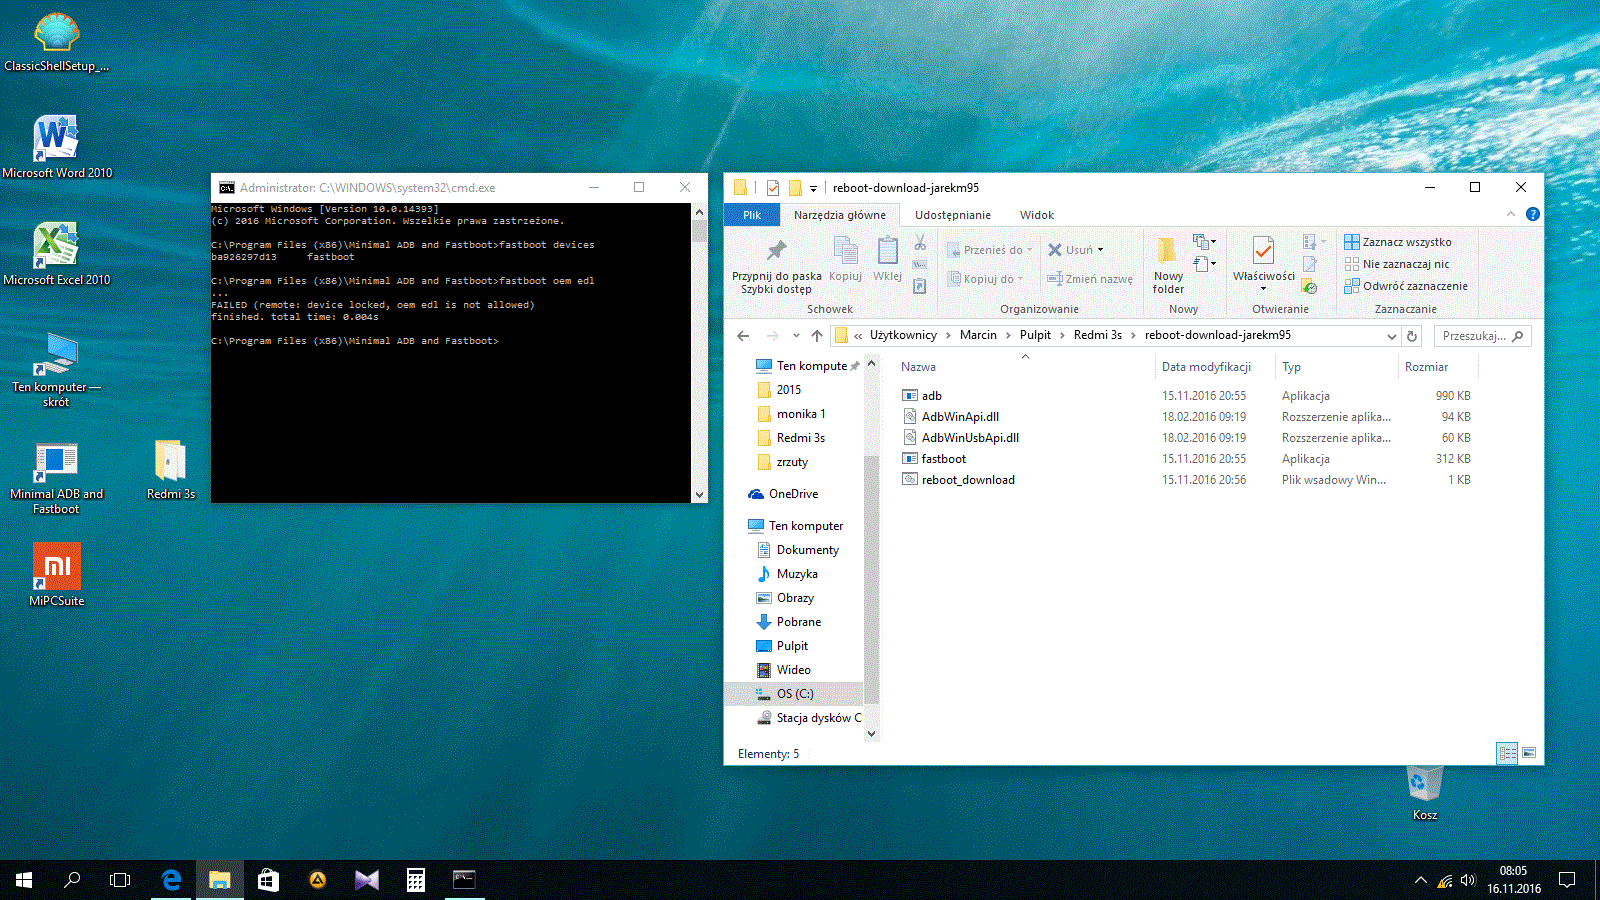
Task: Select Pobrane in the navigation pane
Action: pyautogui.click(x=798, y=622)
